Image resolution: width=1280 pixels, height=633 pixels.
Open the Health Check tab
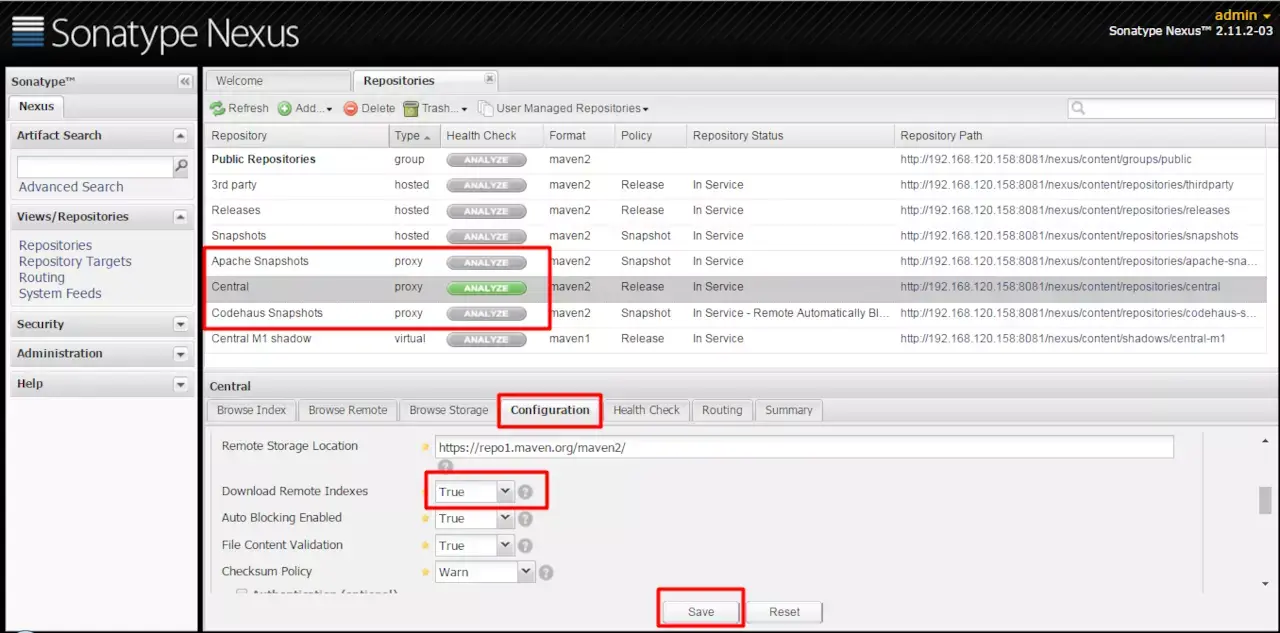[x=646, y=410]
